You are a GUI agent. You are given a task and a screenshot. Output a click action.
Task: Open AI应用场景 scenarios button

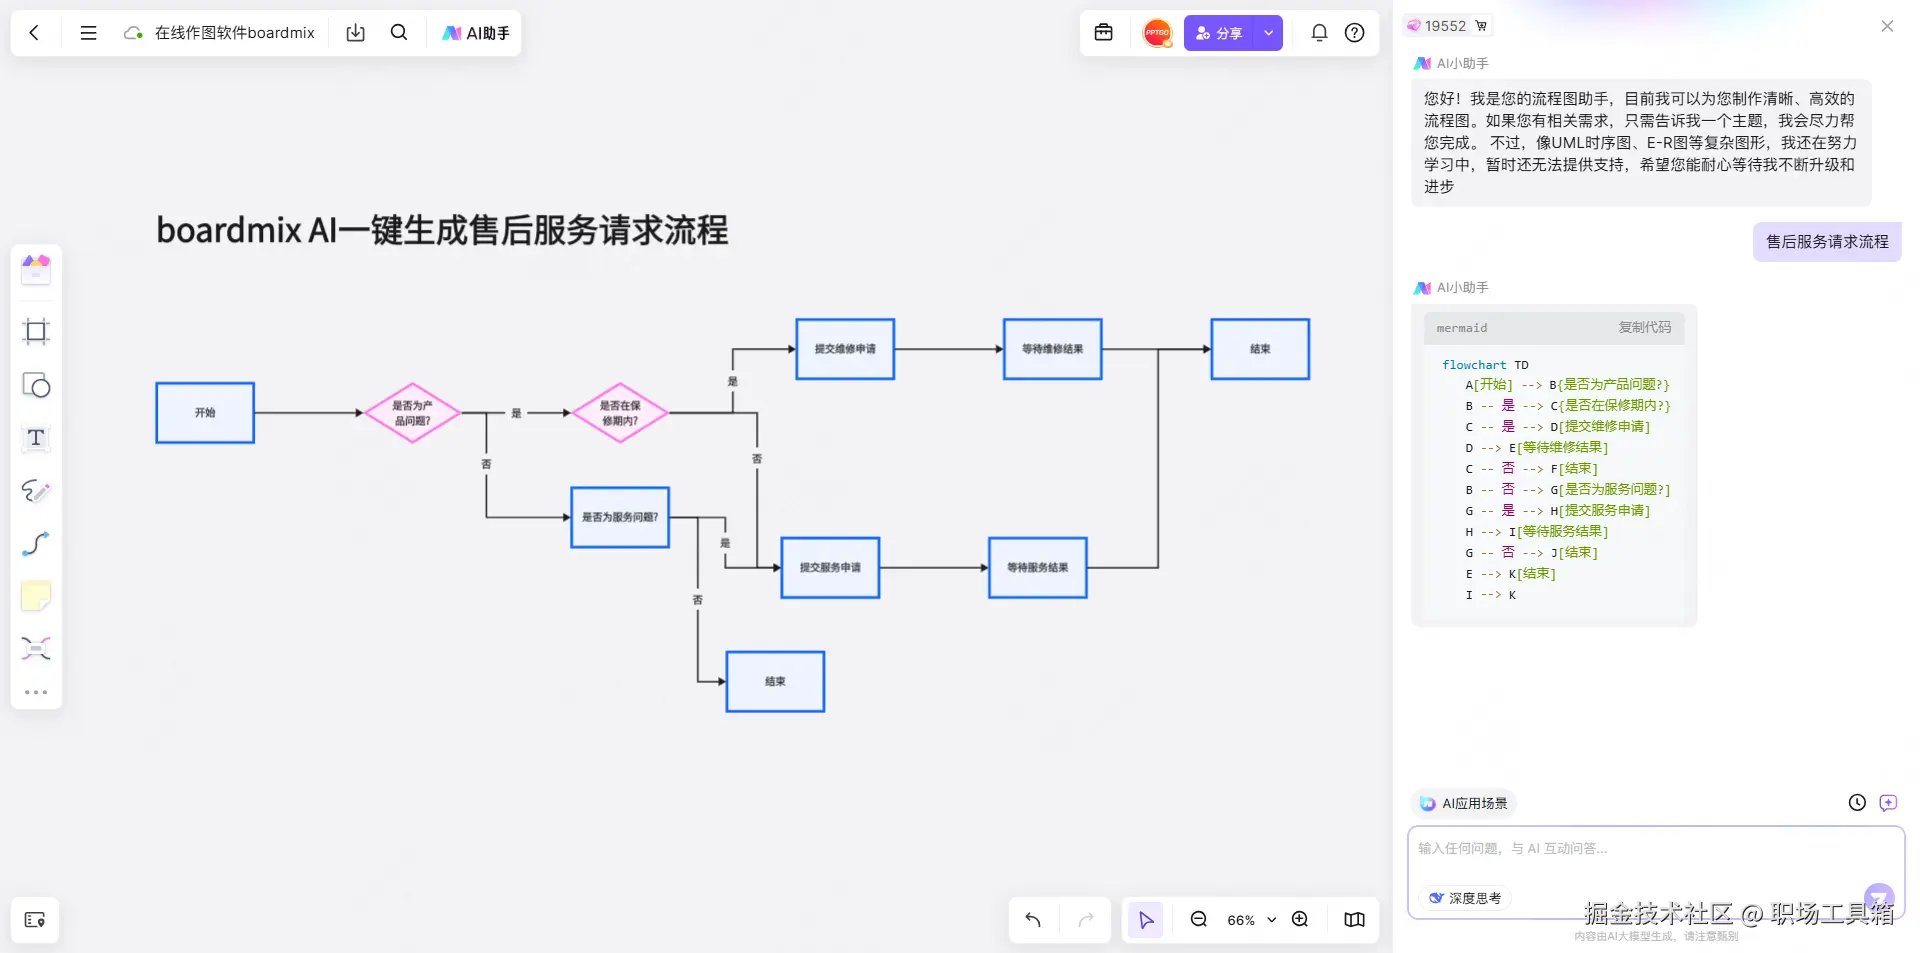coord(1464,803)
